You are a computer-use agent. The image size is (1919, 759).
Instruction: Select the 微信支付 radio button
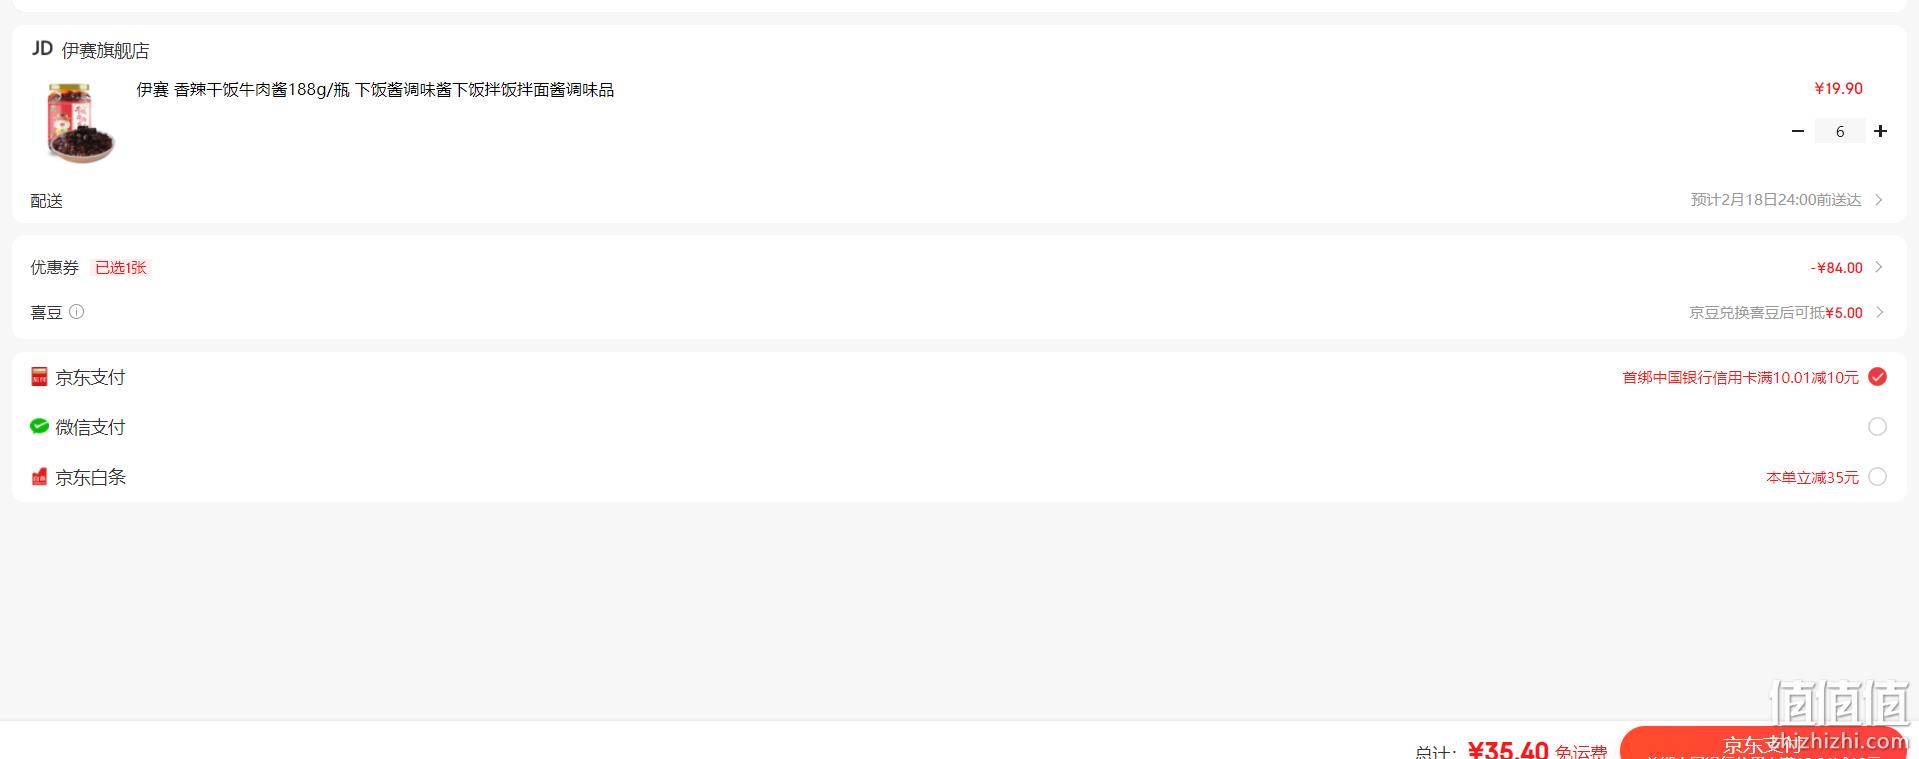tap(1877, 427)
